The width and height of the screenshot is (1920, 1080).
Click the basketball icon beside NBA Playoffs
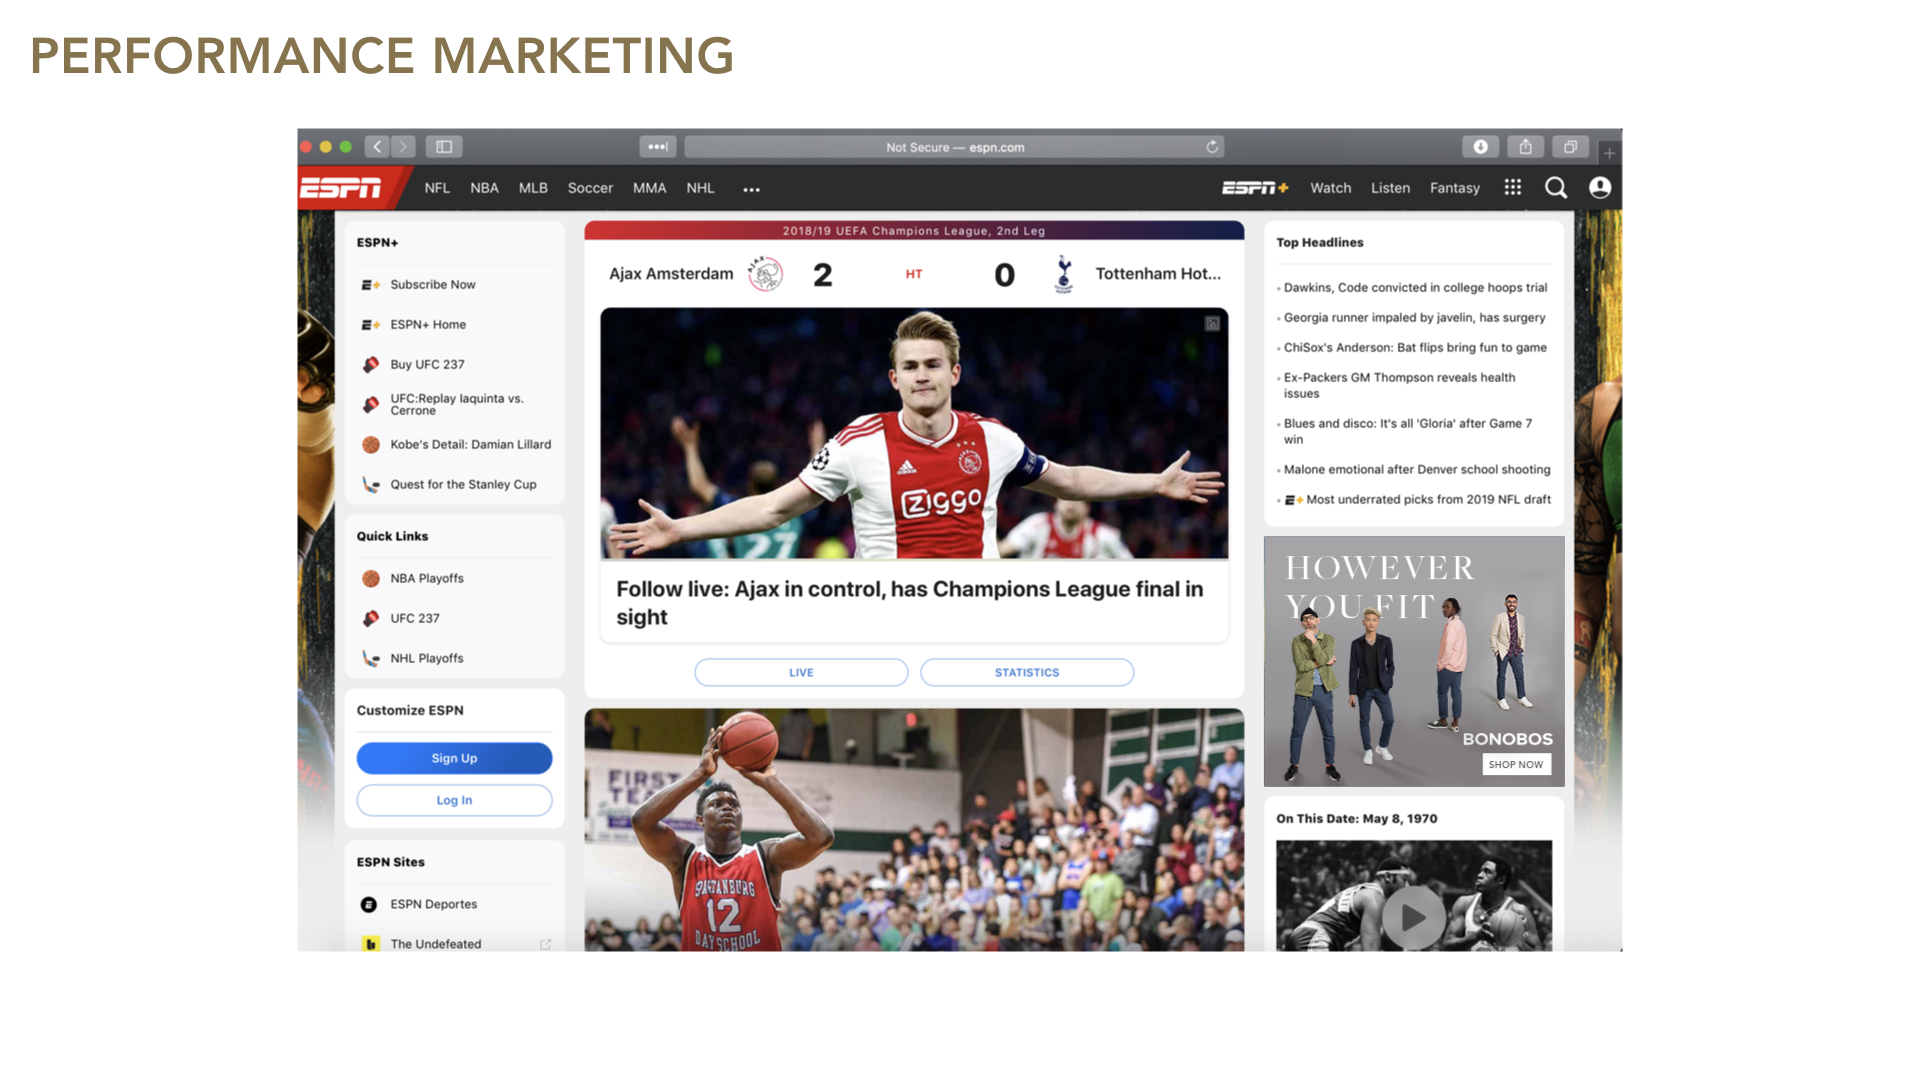tap(371, 579)
